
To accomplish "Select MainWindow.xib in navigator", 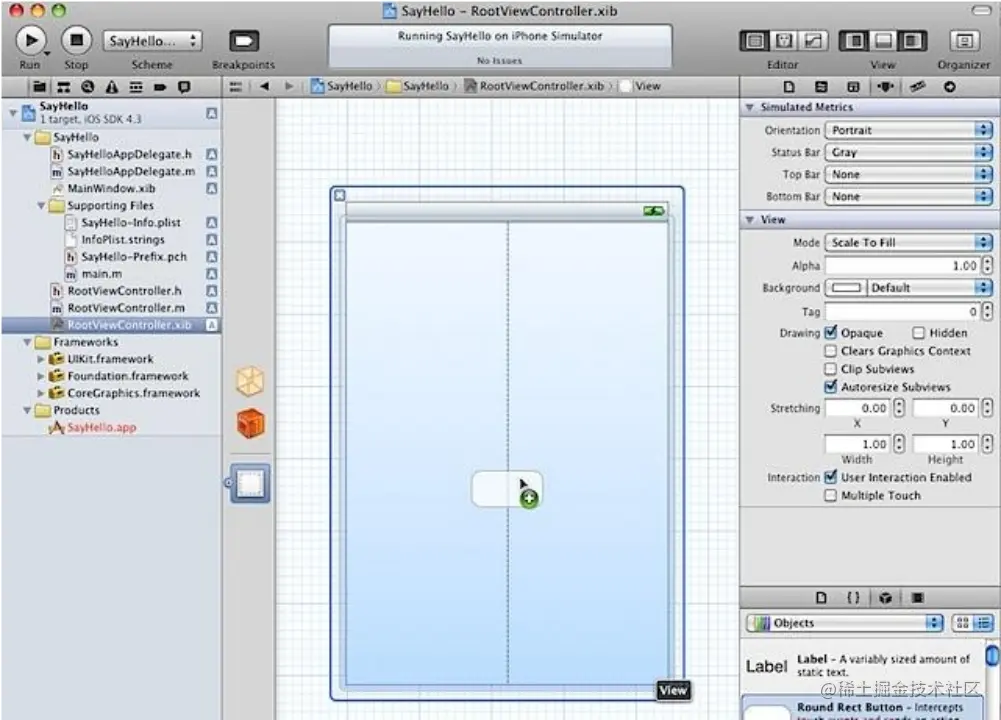I will coord(111,188).
